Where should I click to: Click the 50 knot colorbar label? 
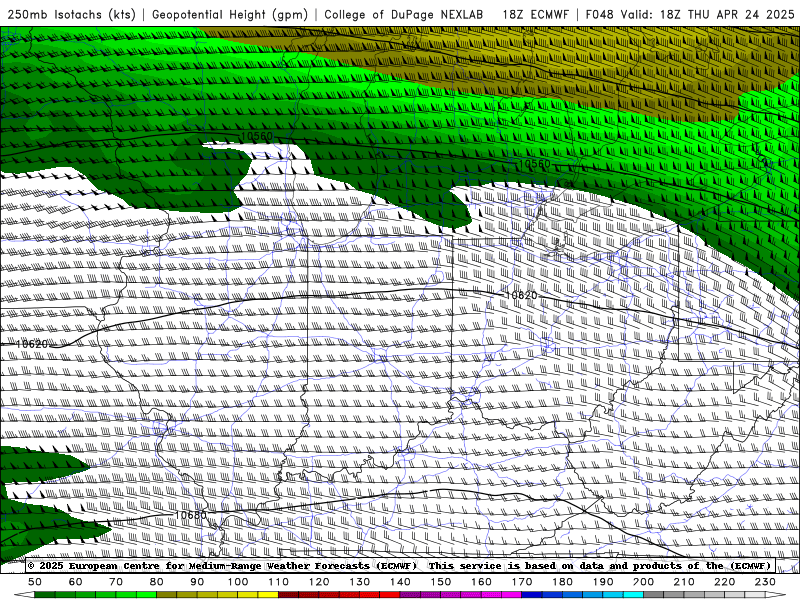click(x=35, y=582)
